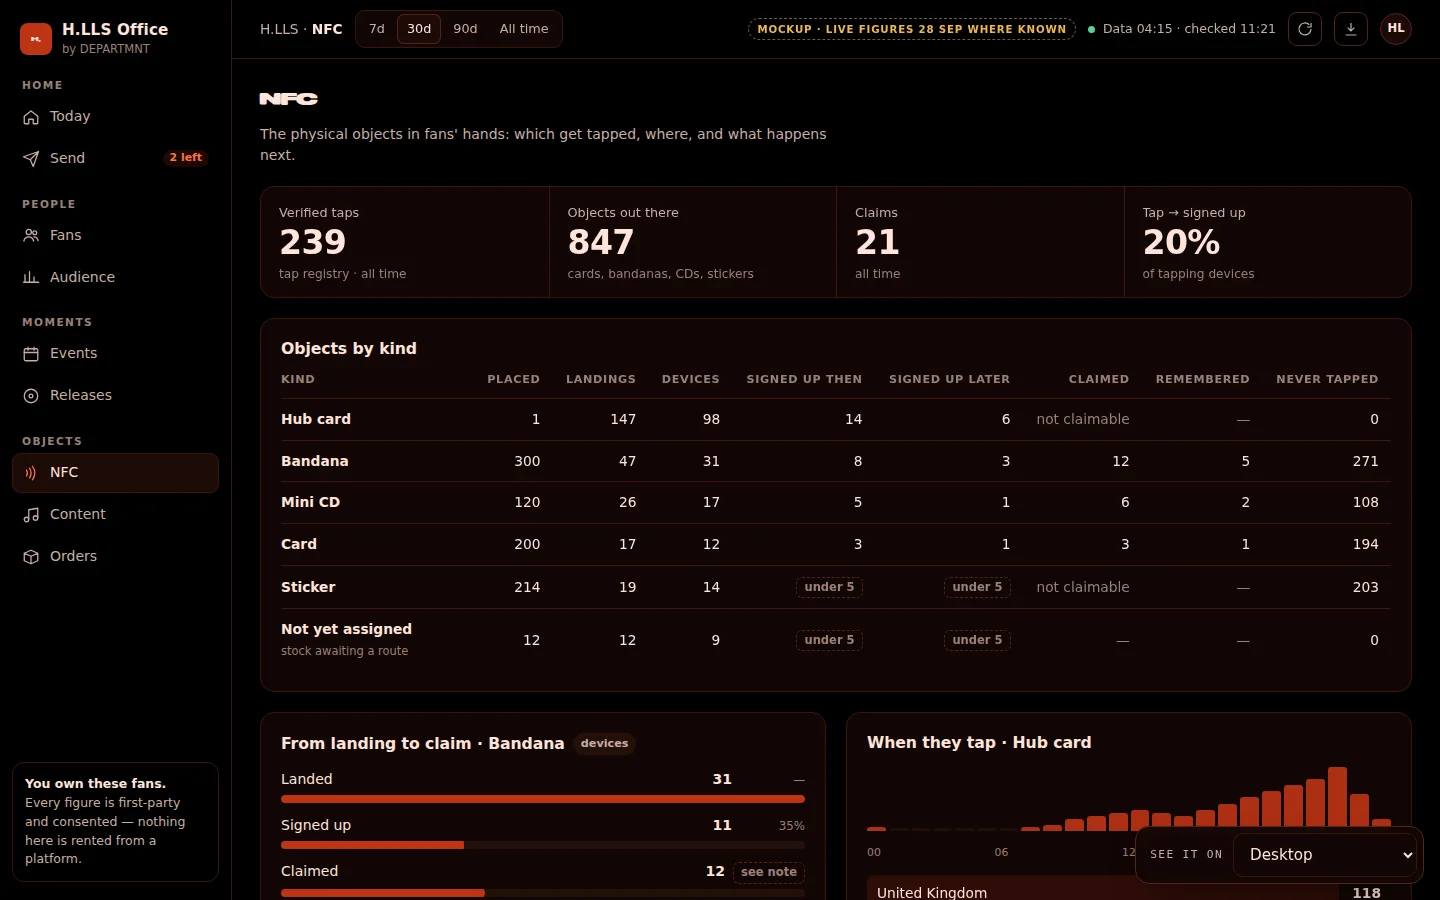Click the NEVER TAPPED column header
Screen dimensions: 1440x900
click(x=1327, y=379)
